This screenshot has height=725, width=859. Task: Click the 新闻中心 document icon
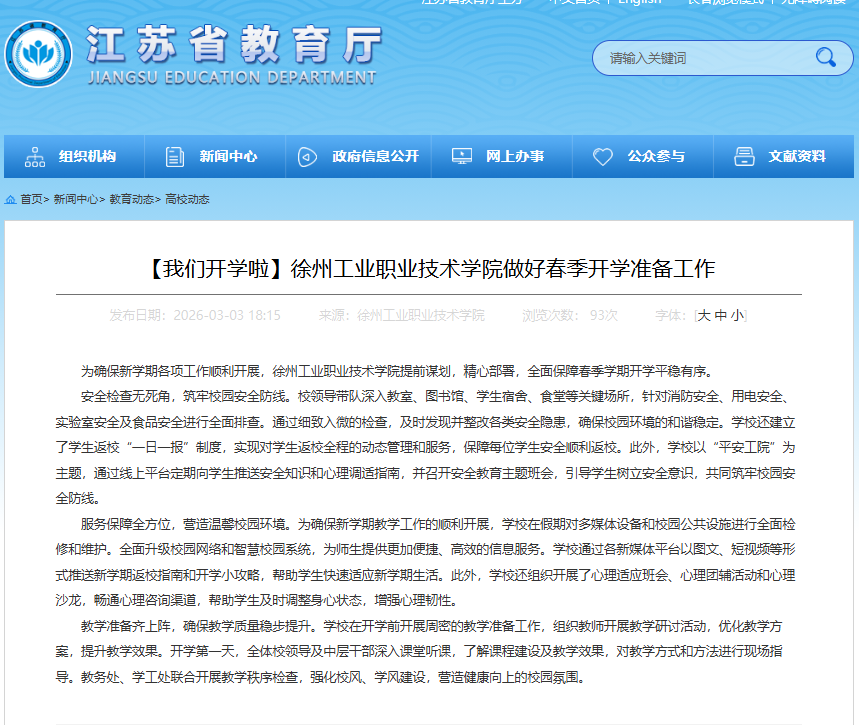175,157
